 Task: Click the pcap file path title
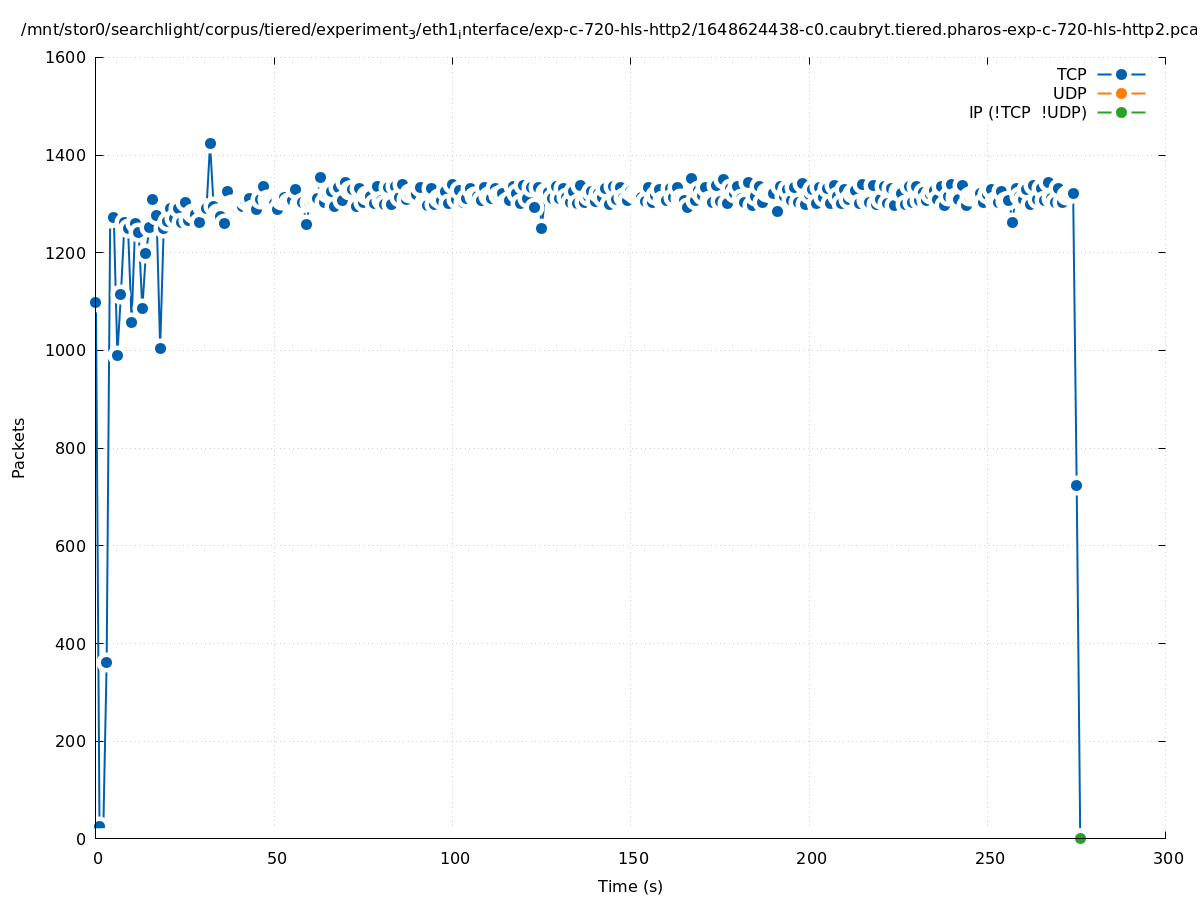608,30
